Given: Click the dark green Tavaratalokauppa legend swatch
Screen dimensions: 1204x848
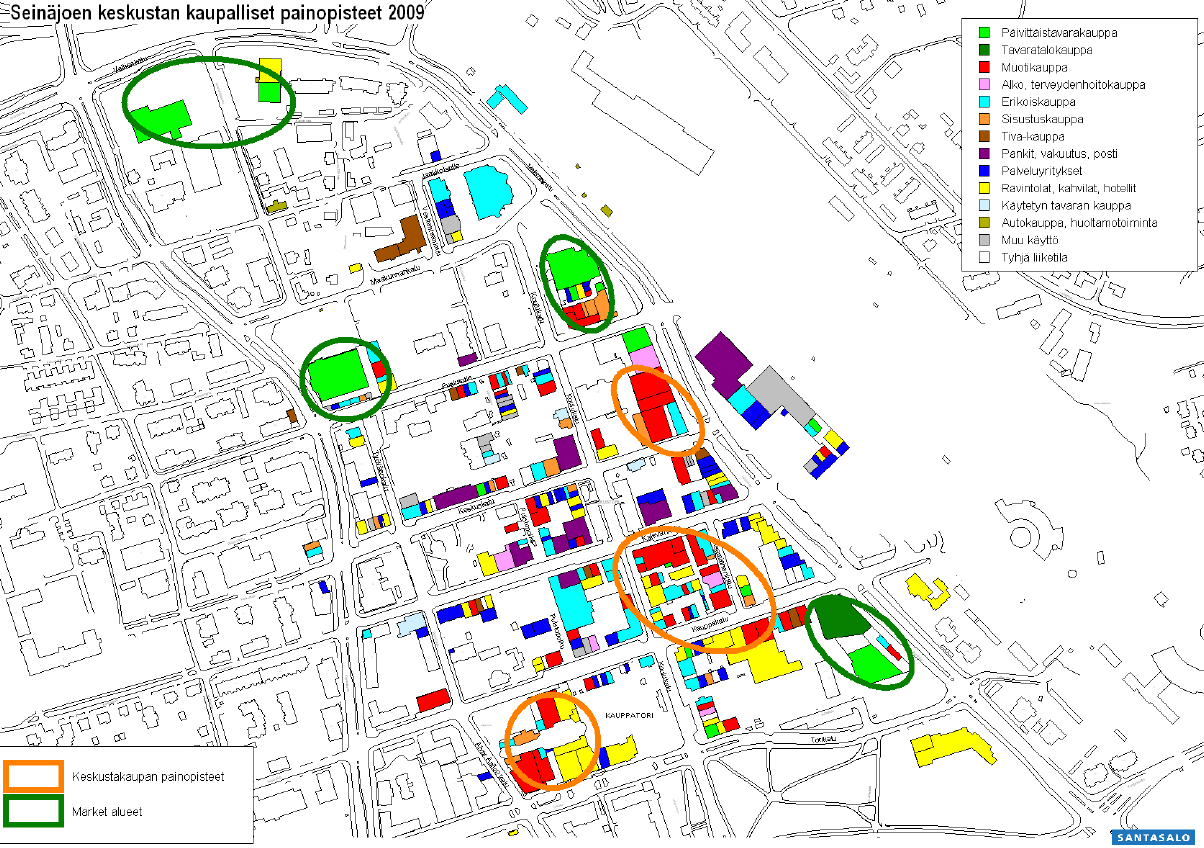Looking at the screenshot, I should point(984,49).
